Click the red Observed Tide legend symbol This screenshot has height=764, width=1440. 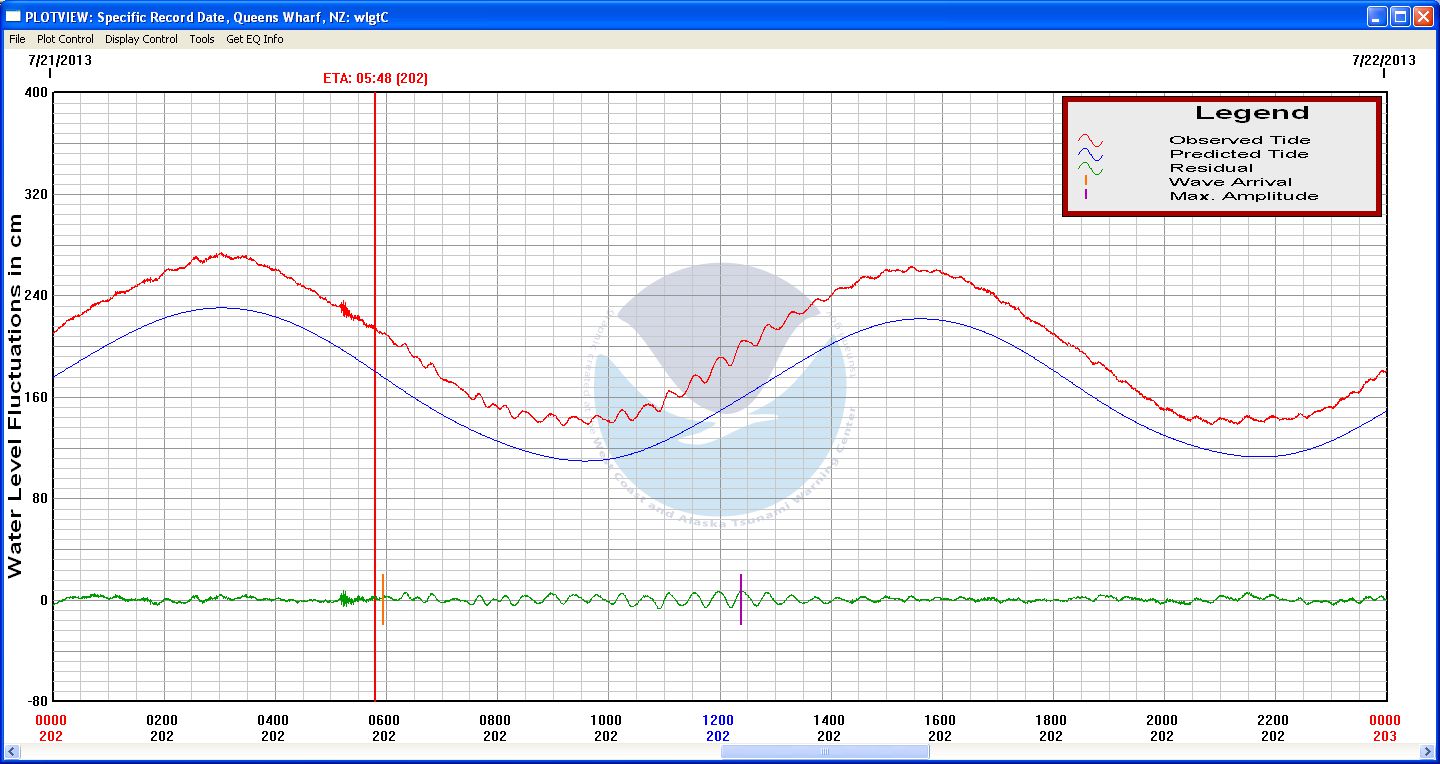click(x=1089, y=141)
